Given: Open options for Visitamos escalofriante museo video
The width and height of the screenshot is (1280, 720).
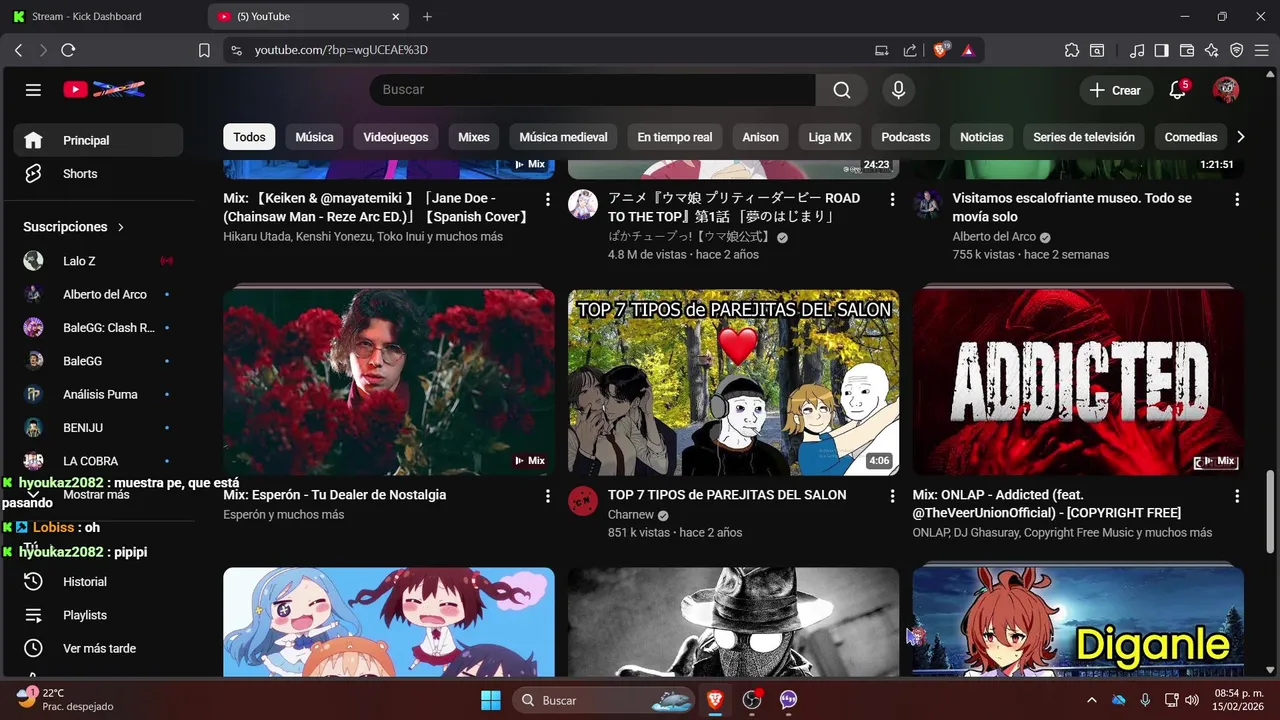Looking at the screenshot, I should 1237,200.
